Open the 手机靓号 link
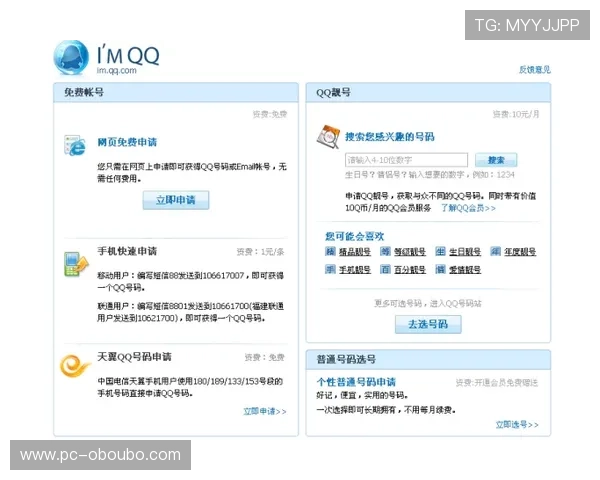The height and width of the screenshot is (480, 600). (x=355, y=270)
